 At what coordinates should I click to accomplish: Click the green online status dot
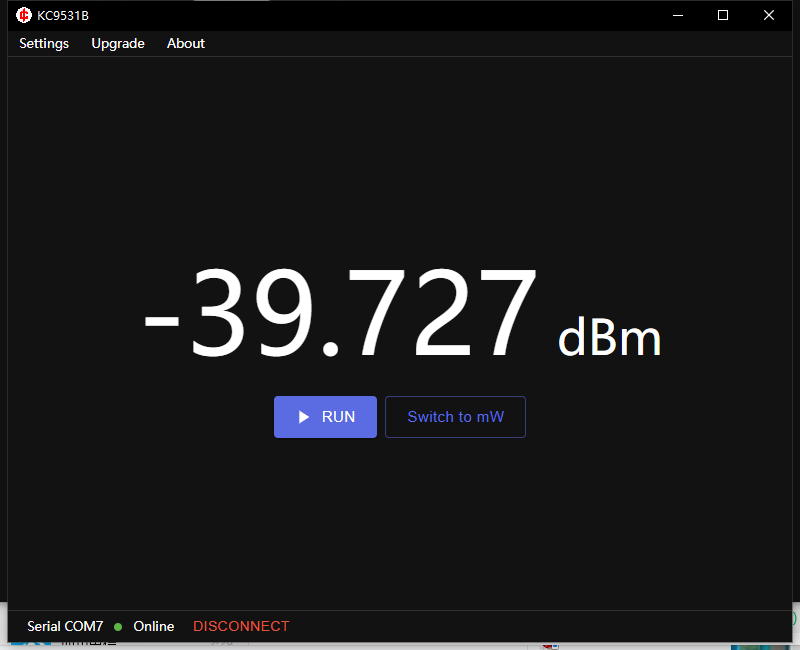tap(118, 627)
